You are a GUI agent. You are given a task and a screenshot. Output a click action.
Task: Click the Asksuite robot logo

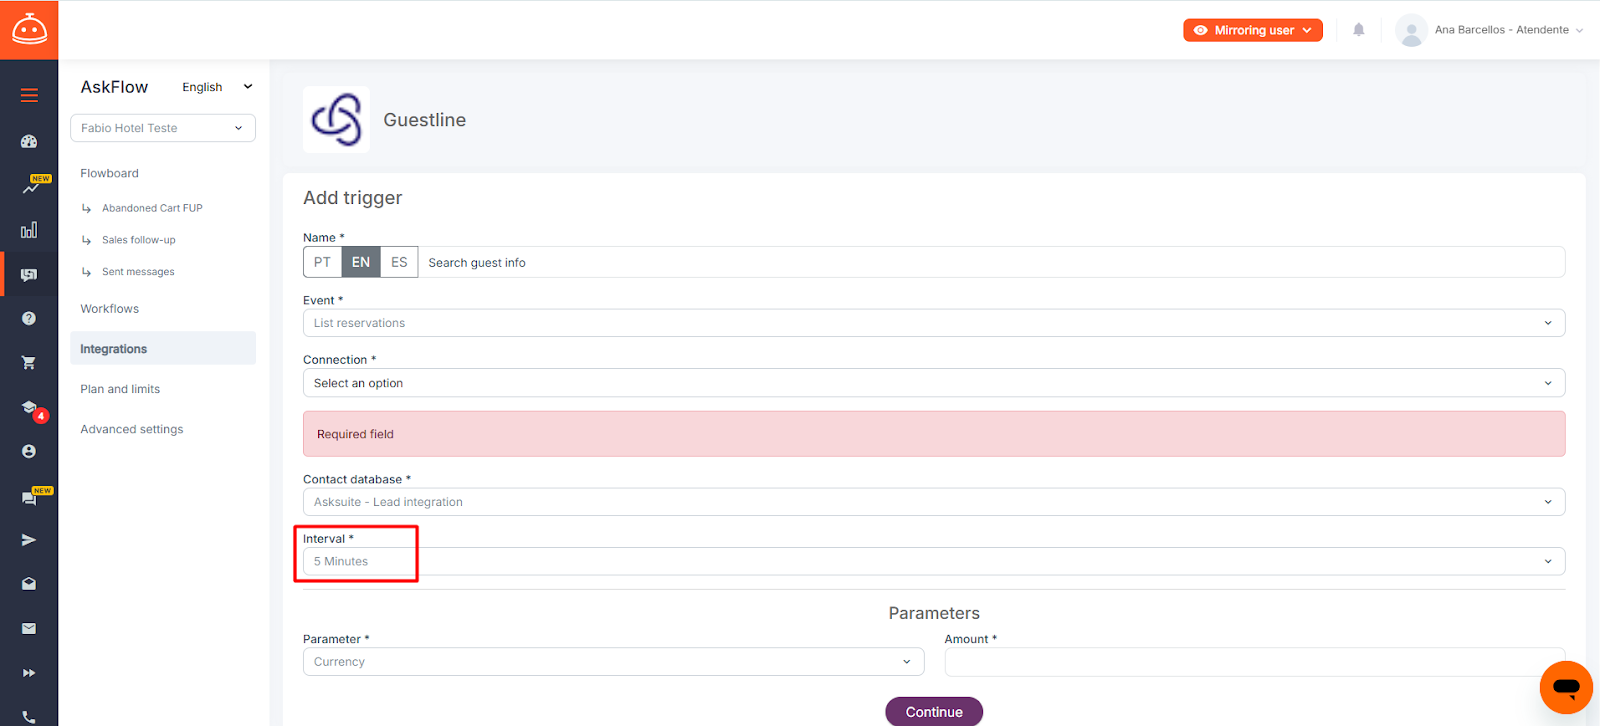point(29,30)
